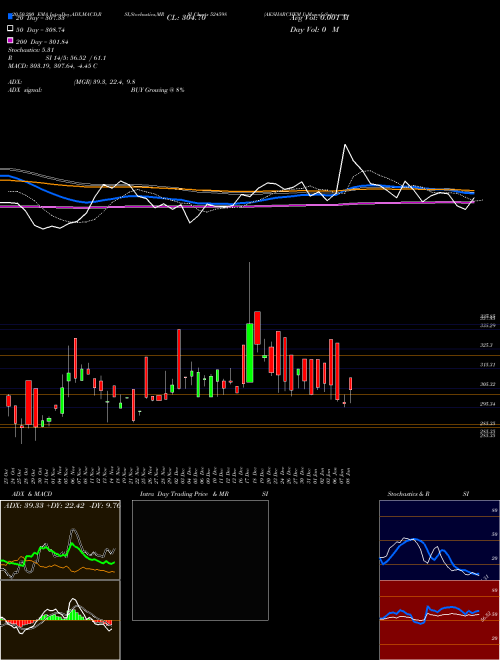Click the 305.22 price axis label
500x660 pixels.
click(487, 384)
